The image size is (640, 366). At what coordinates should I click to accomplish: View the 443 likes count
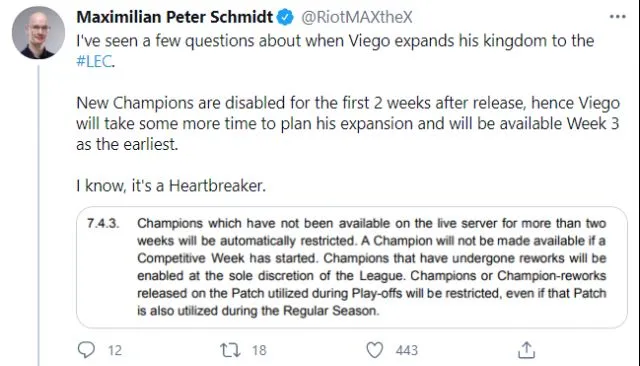coord(407,350)
